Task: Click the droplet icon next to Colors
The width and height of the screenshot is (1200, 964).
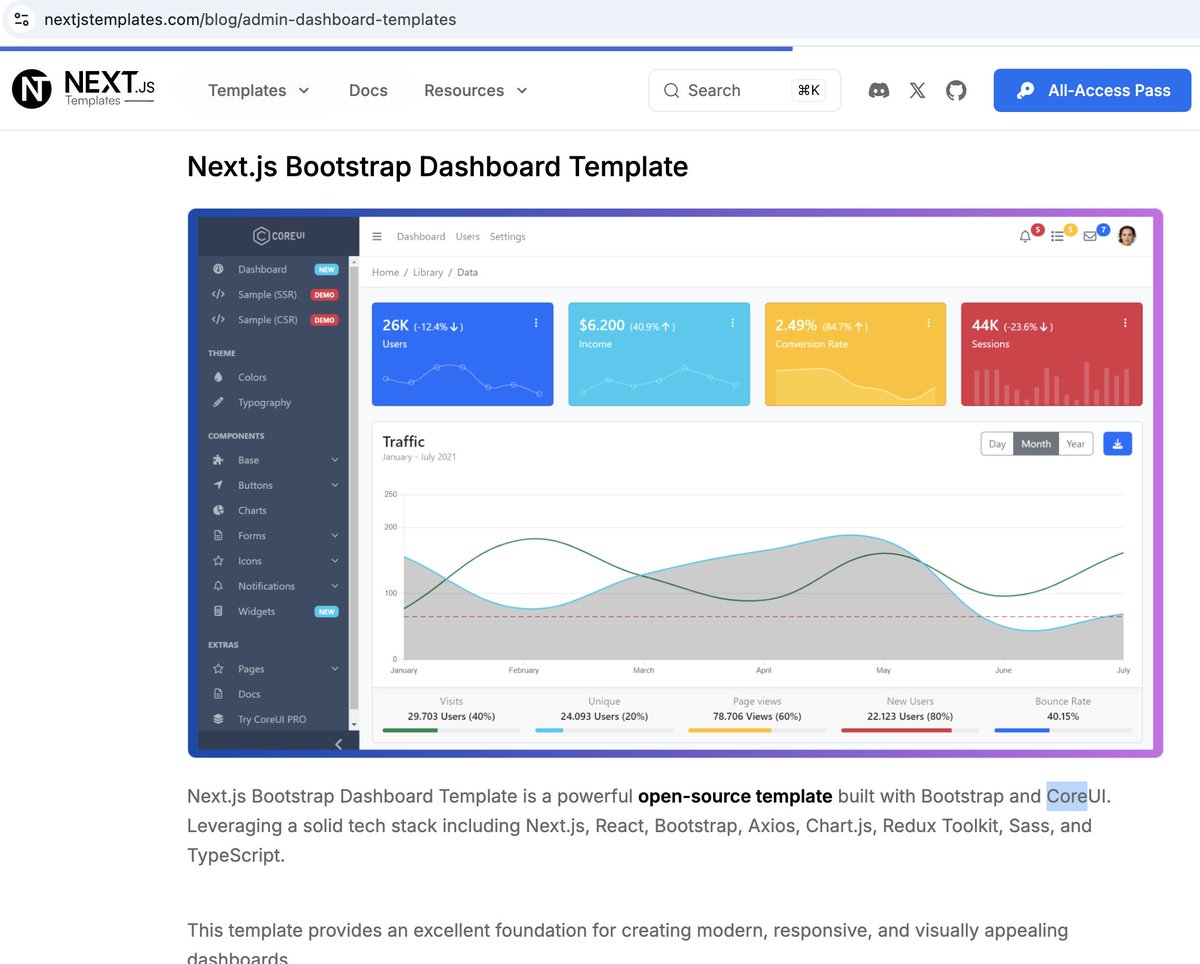Action: tap(218, 377)
